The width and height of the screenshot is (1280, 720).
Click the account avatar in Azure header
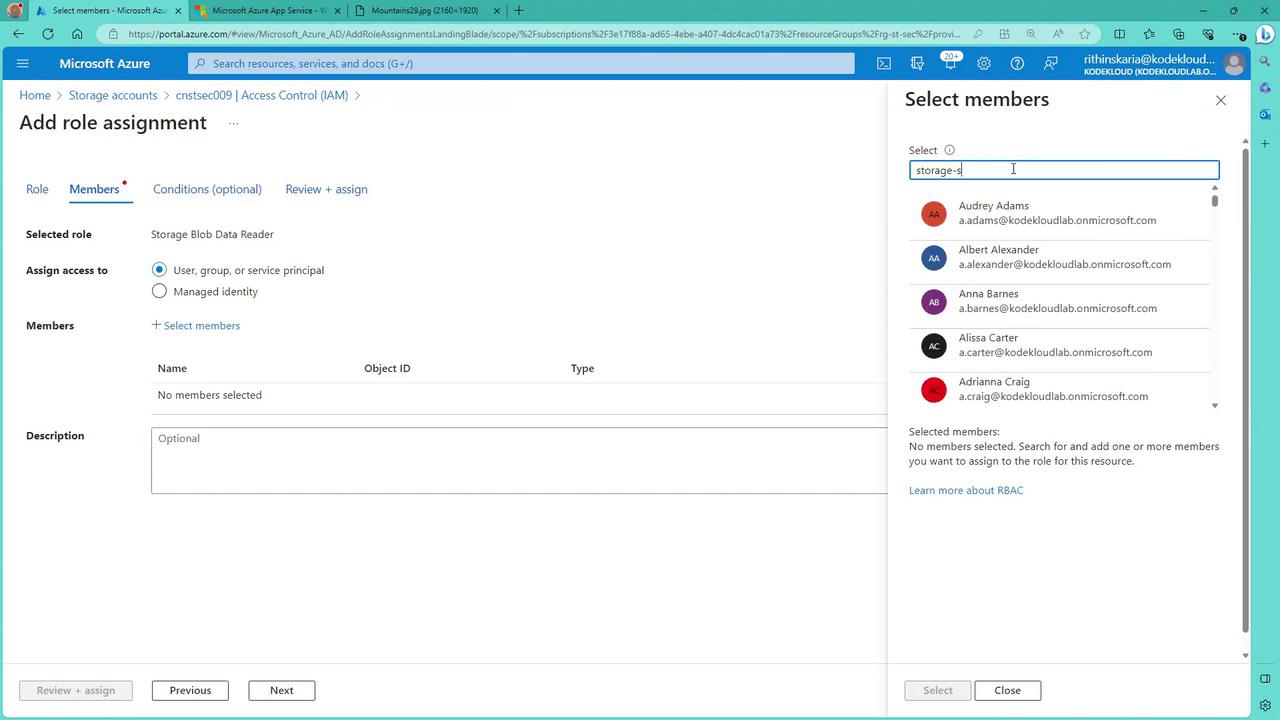1234,64
